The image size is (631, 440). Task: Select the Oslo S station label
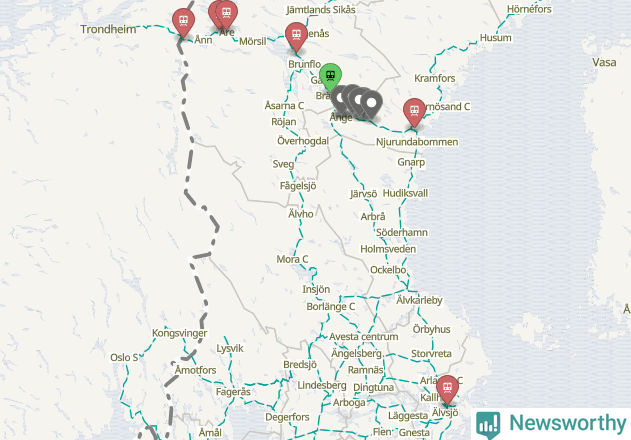pyautogui.click(x=124, y=357)
